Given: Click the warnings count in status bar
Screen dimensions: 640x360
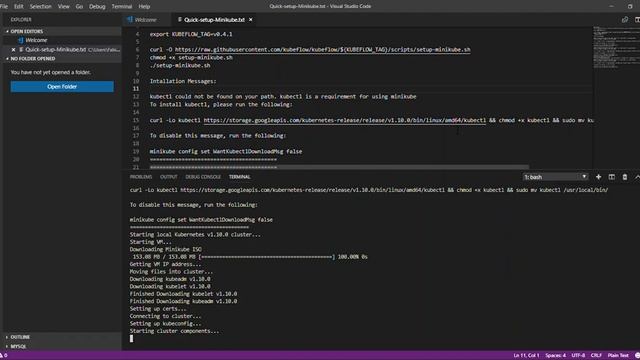Looking at the screenshot, I should point(4,356).
